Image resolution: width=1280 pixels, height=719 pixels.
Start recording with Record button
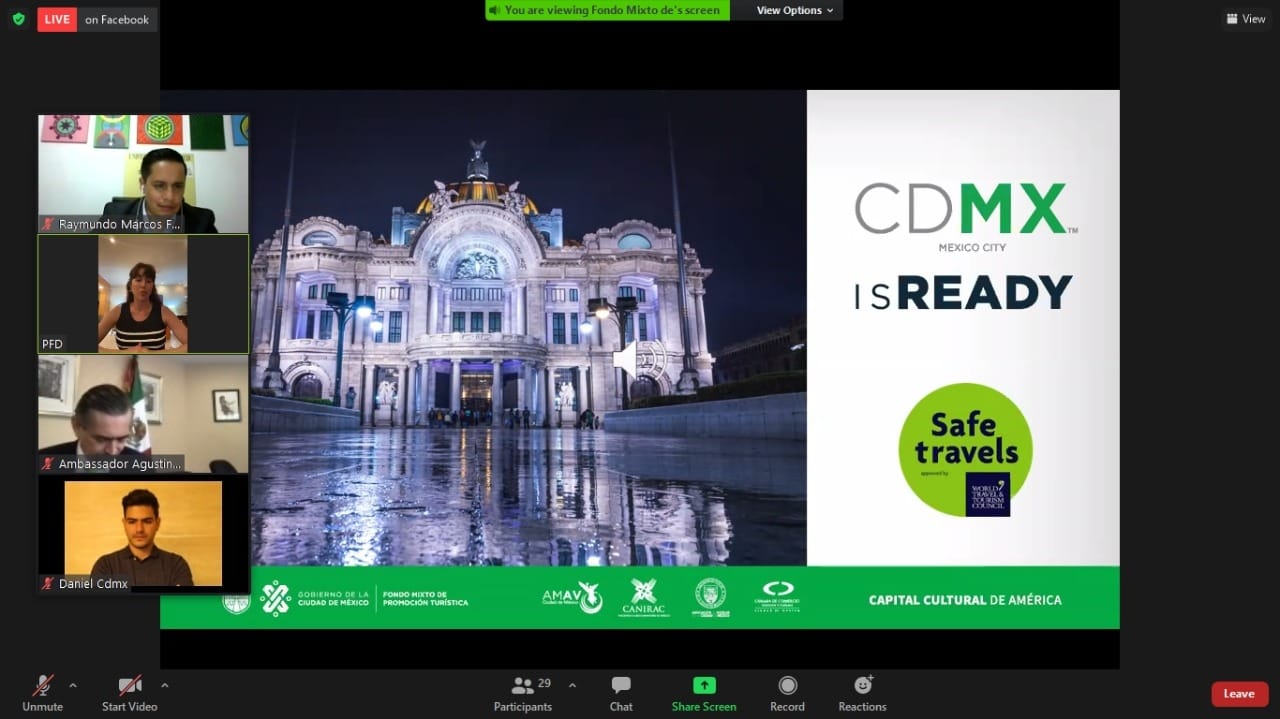tap(787, 693)
